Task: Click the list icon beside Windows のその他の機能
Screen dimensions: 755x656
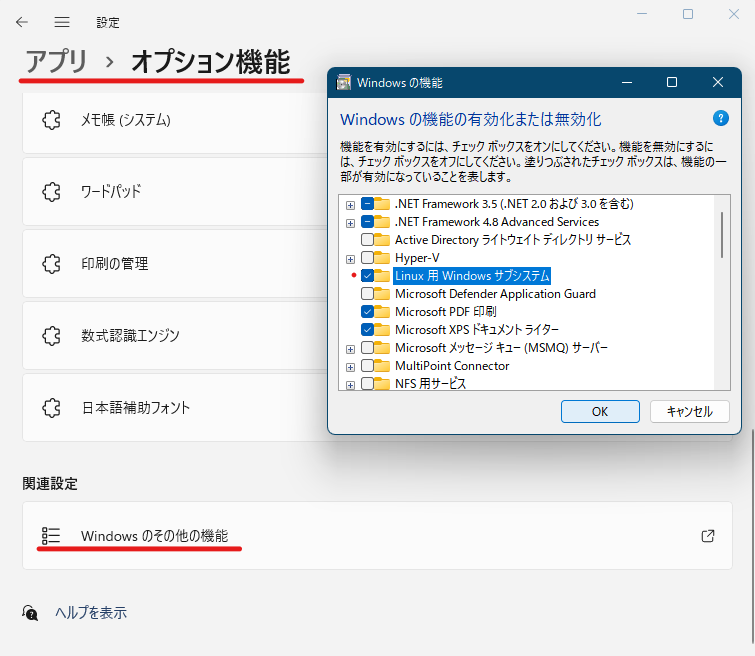Action: pos(51,536)
